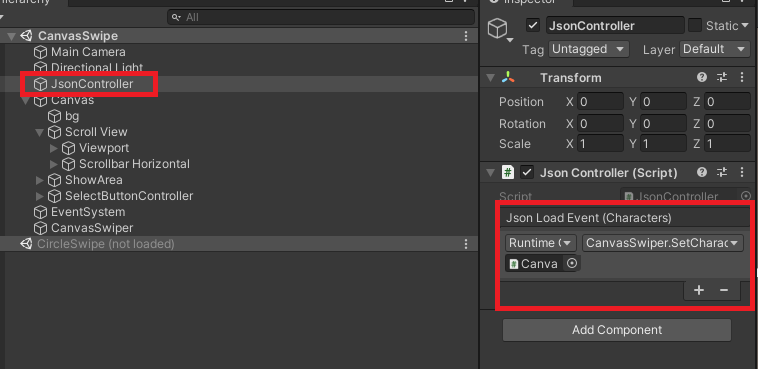Click the Position Y field

663,102
